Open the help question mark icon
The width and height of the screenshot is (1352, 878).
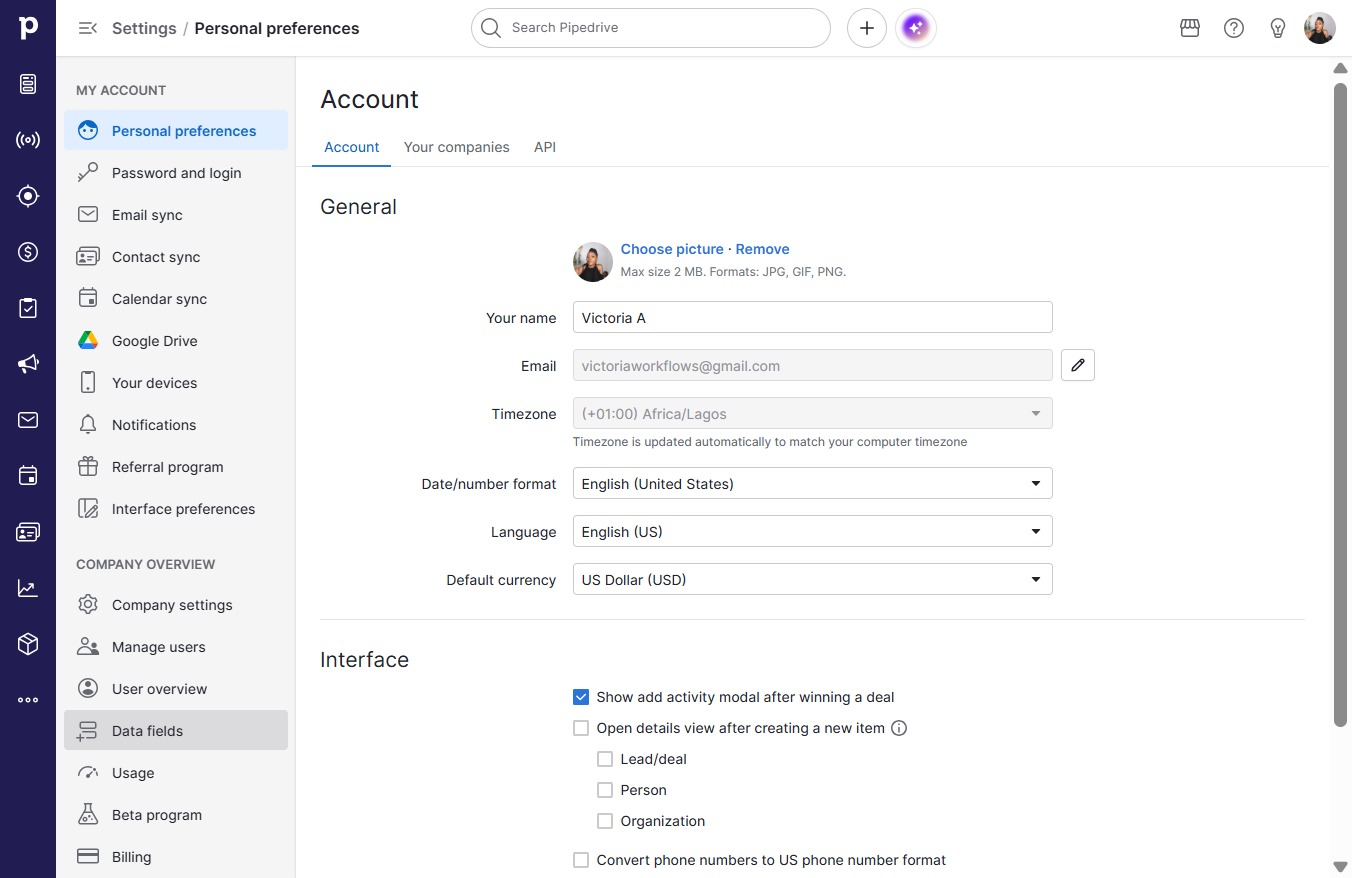pos(1234,28)
